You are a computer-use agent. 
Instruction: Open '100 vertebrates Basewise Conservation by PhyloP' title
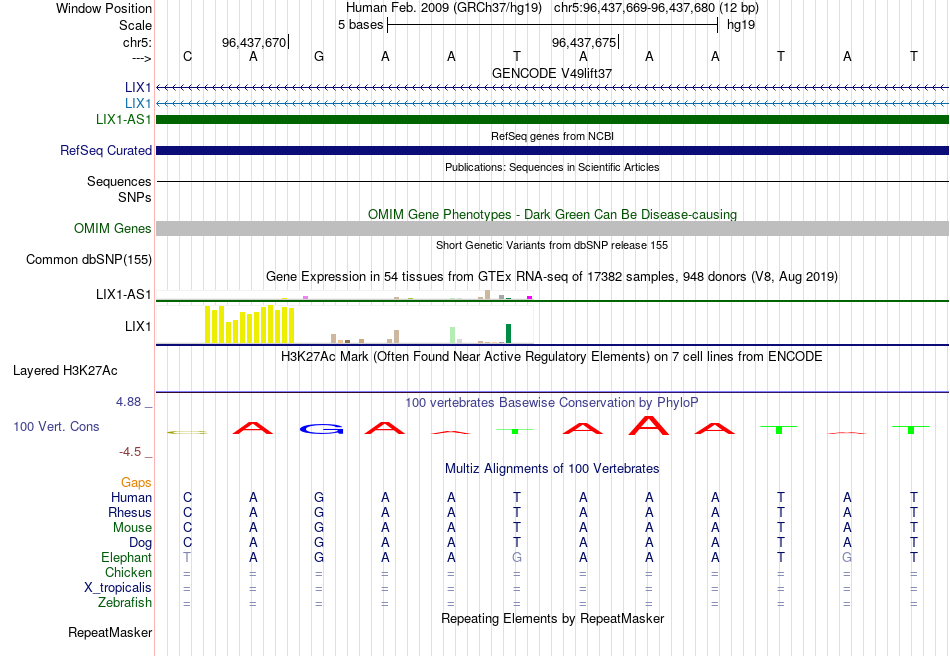[x=552, y=402]
